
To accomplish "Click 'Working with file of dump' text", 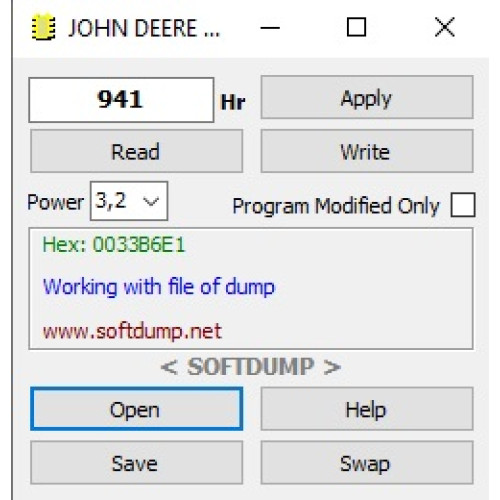I will click(159, 287).
